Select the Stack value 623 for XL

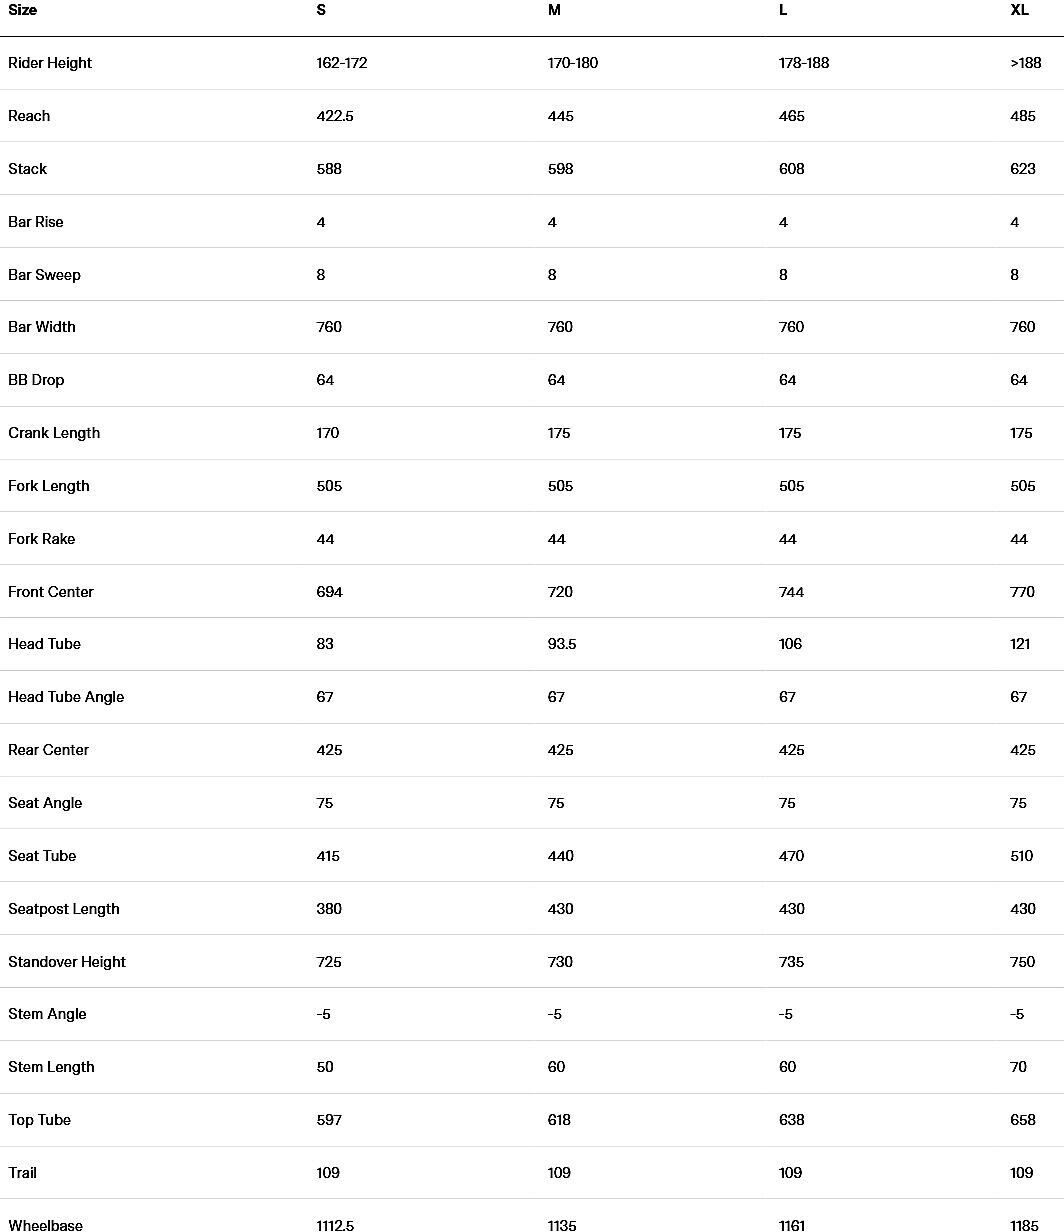click(1023, 169)
